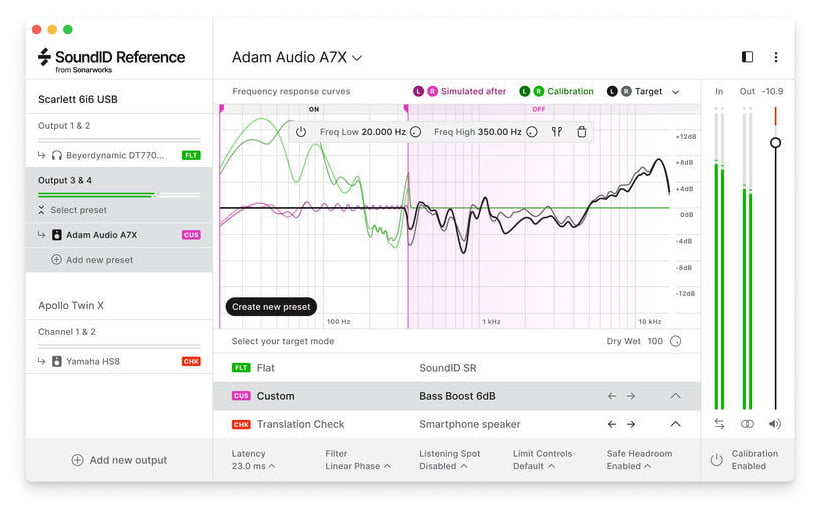Go to next Translation Check preset arrow
This screenshot has width=820, height=515.
[631, 424]
